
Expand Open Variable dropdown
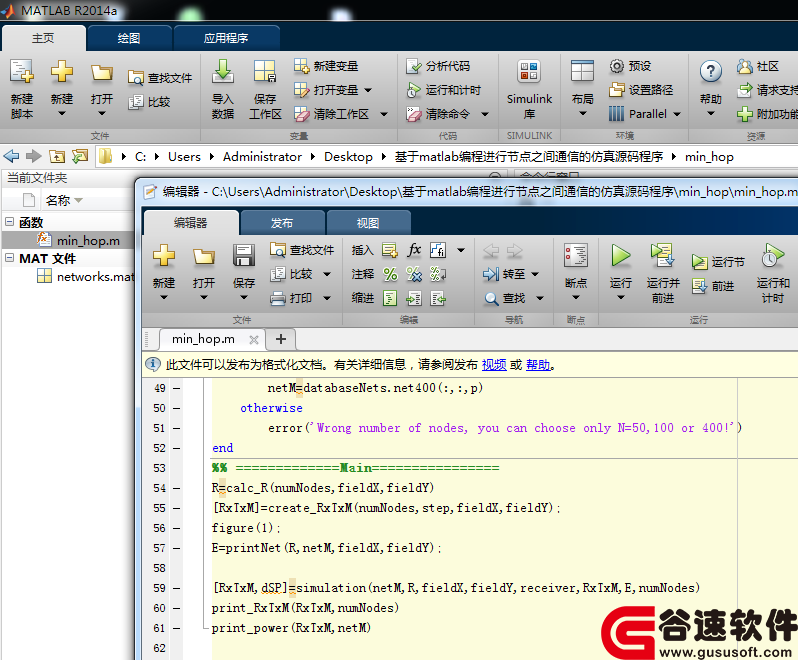(368, 90)
